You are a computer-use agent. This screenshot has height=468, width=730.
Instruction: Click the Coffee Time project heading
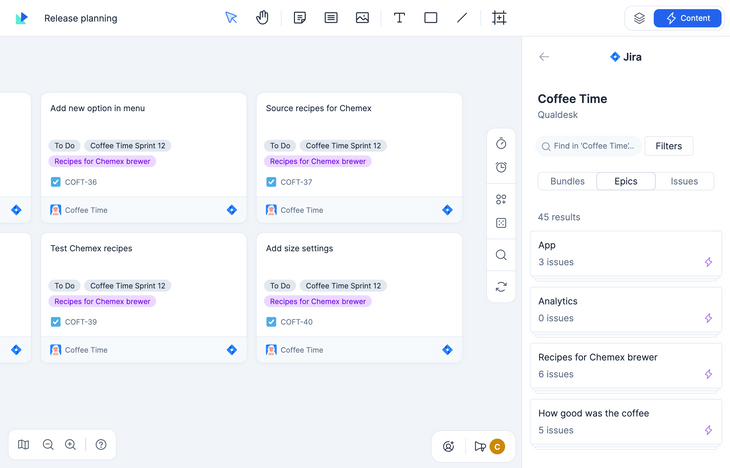pyautogui.click(x=572, y=99)
